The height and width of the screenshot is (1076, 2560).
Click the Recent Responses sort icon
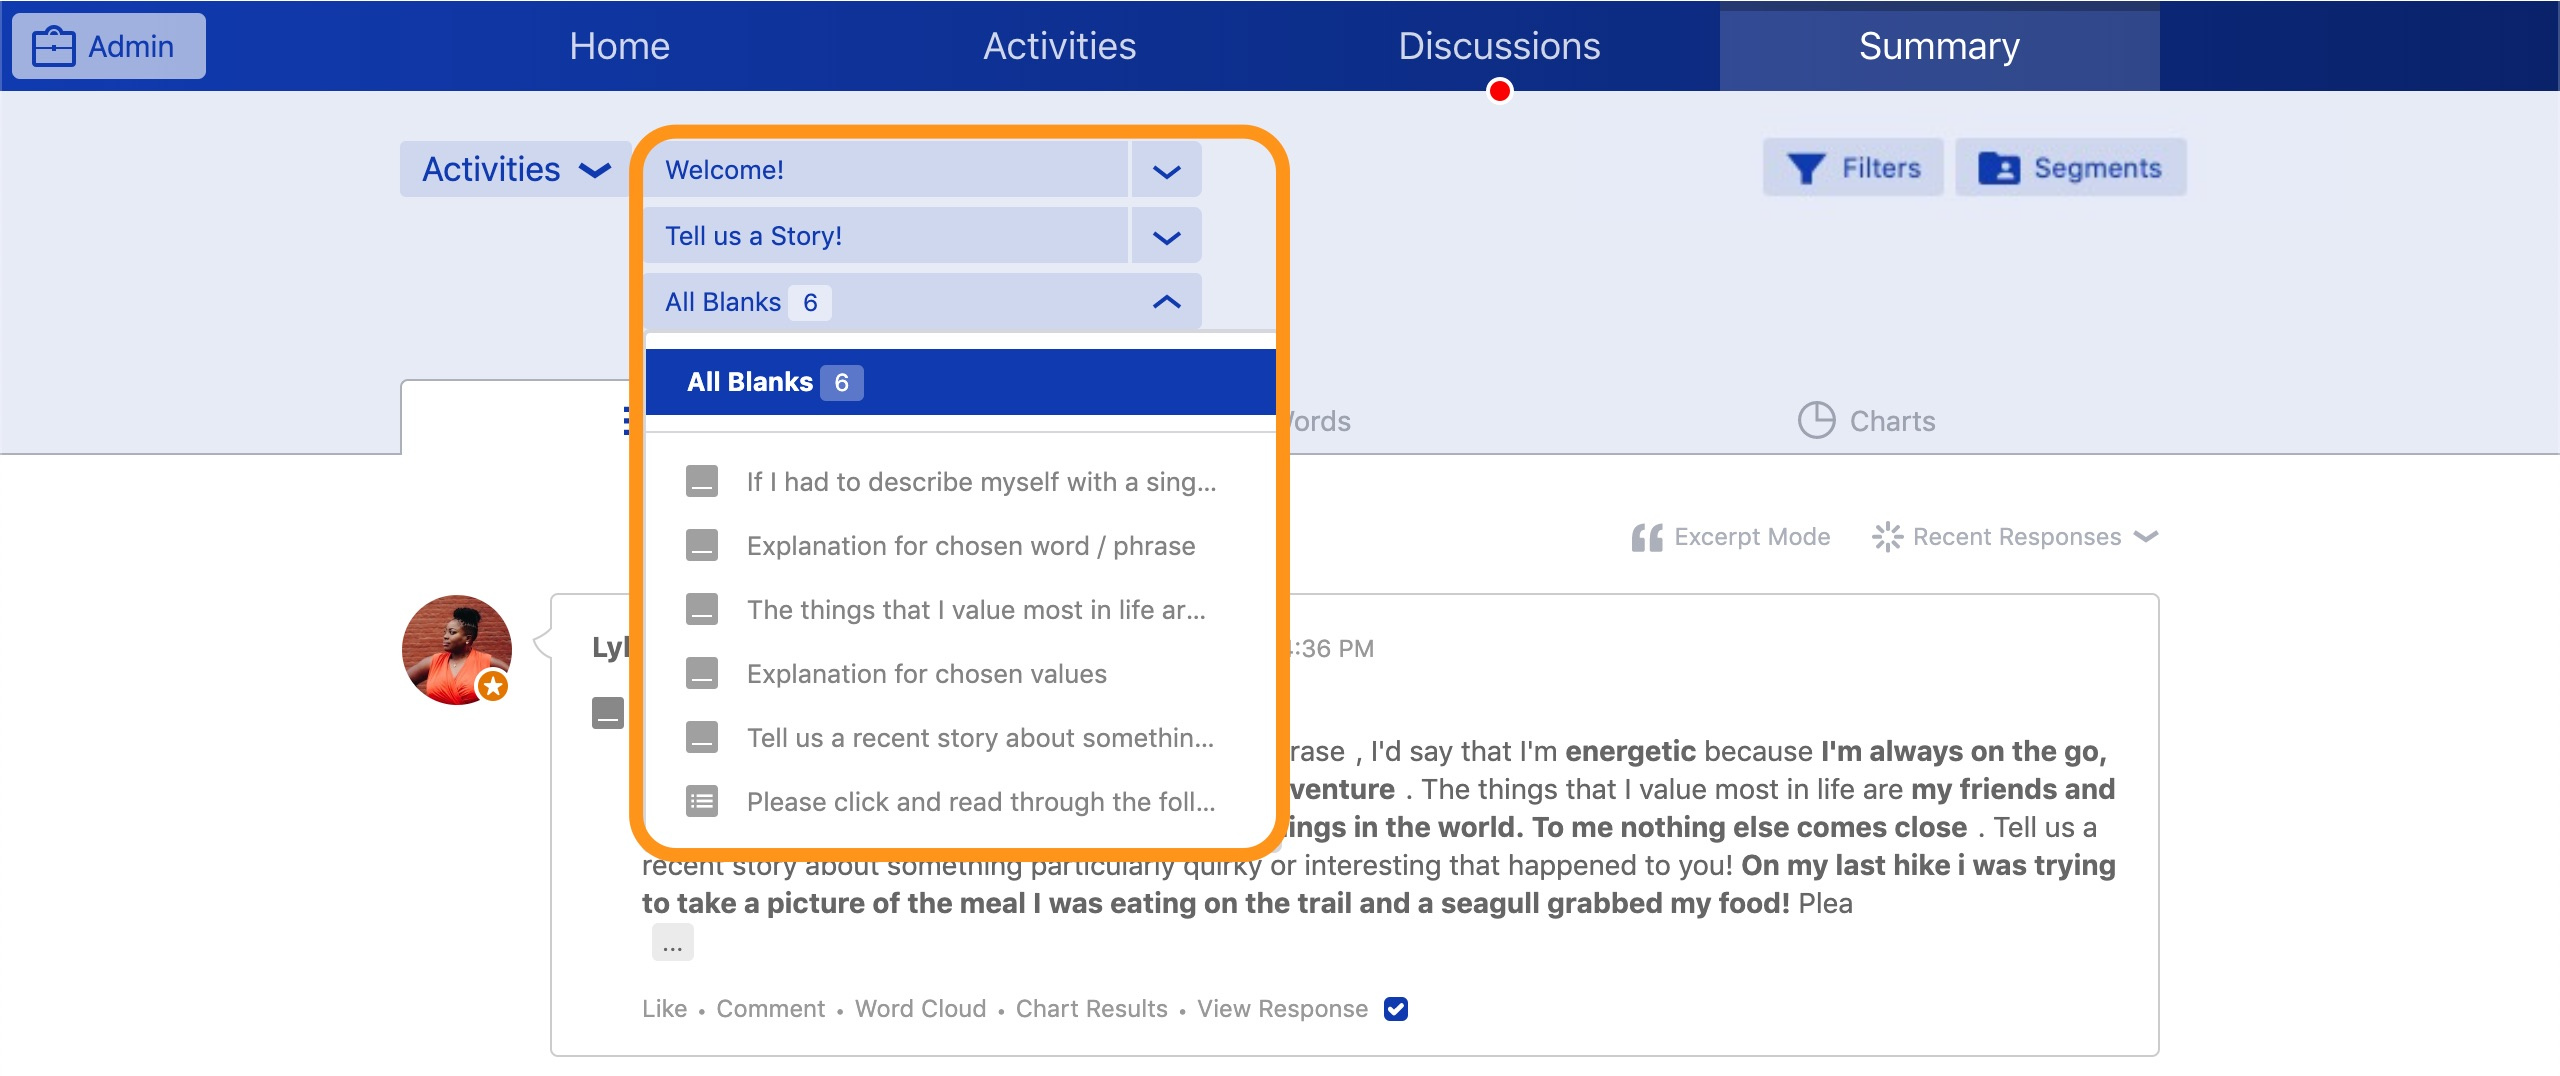(x=1888, y=536)
